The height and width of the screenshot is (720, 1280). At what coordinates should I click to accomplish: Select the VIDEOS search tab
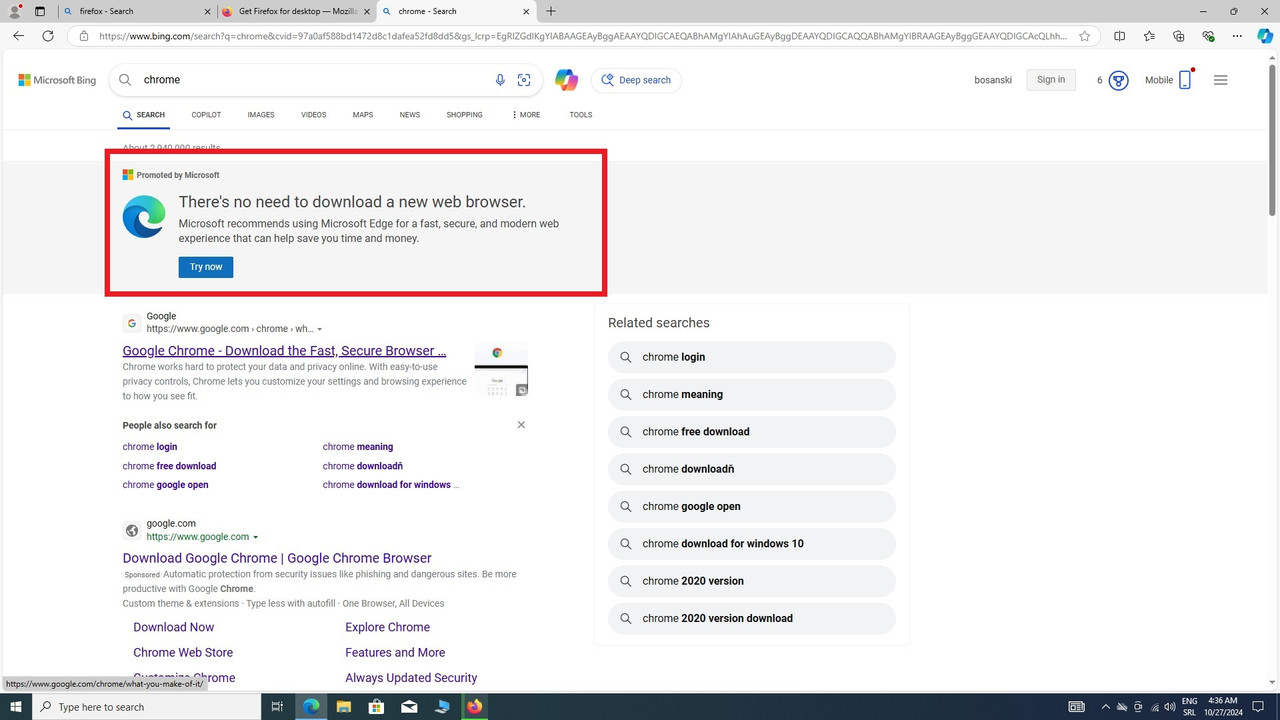314,115
